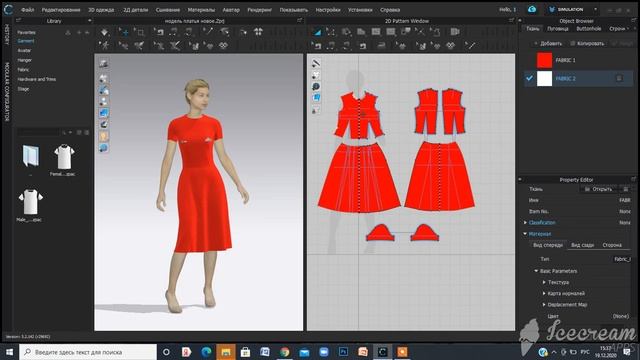Switch to the Пуговица tab in Object Browser
640x360 pixels.
pos(558,29)
